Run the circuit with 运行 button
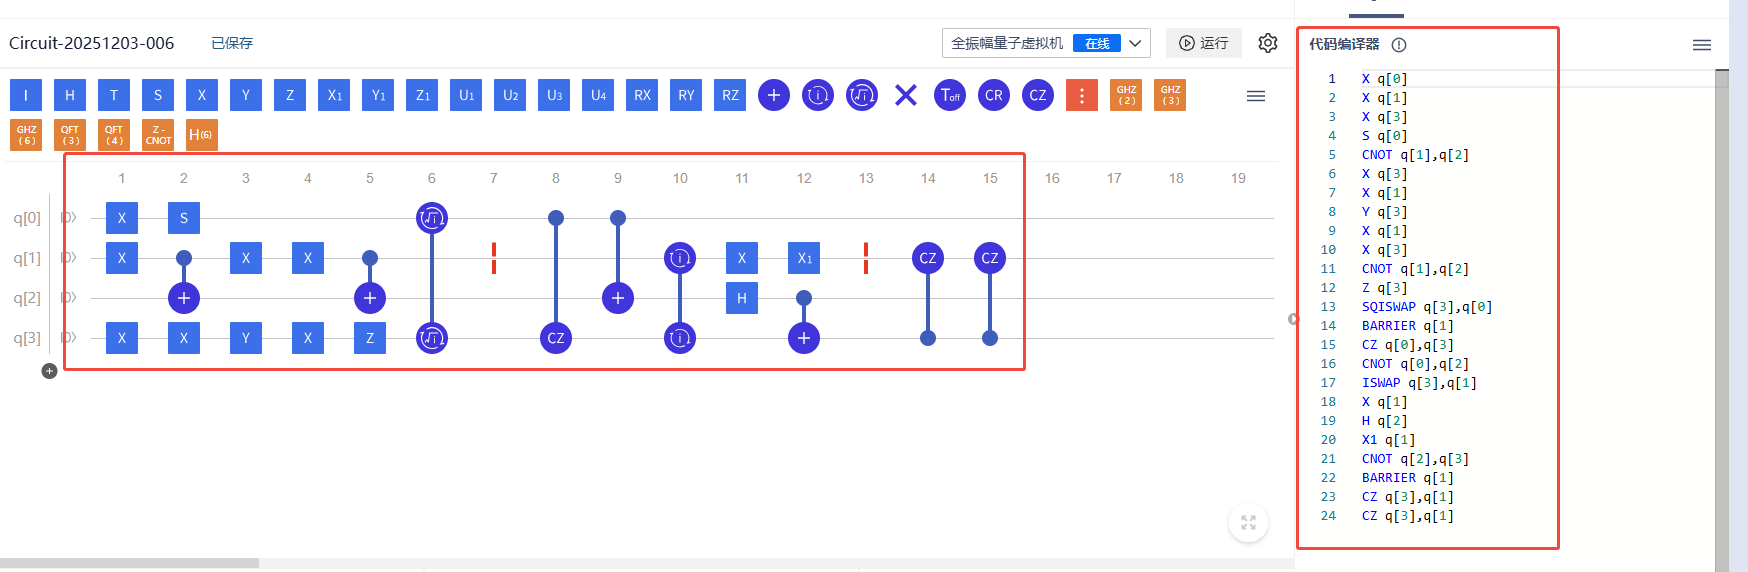 pos(1204,43)
